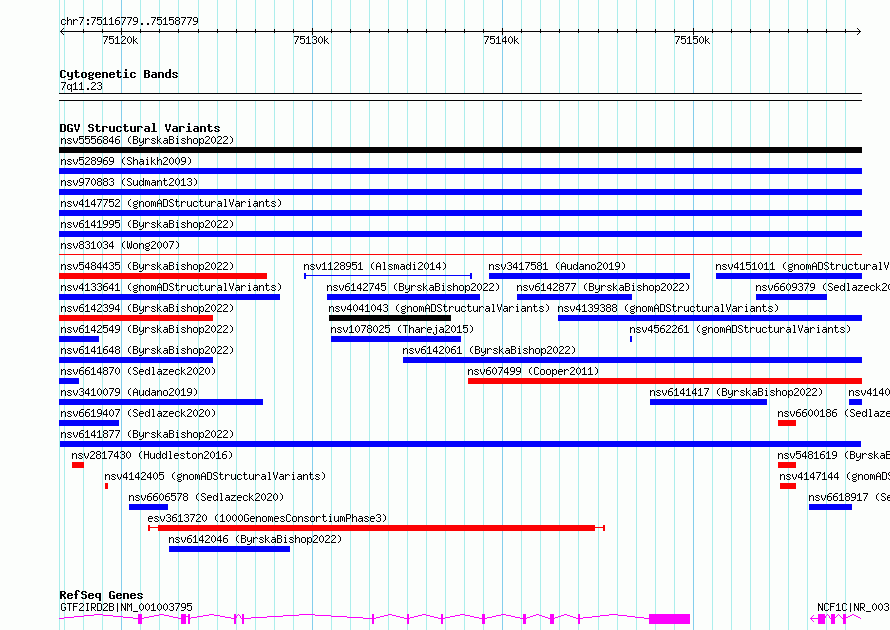Click the 75150k ruler position
The image size is (890, 630).
tap(692, 40)
